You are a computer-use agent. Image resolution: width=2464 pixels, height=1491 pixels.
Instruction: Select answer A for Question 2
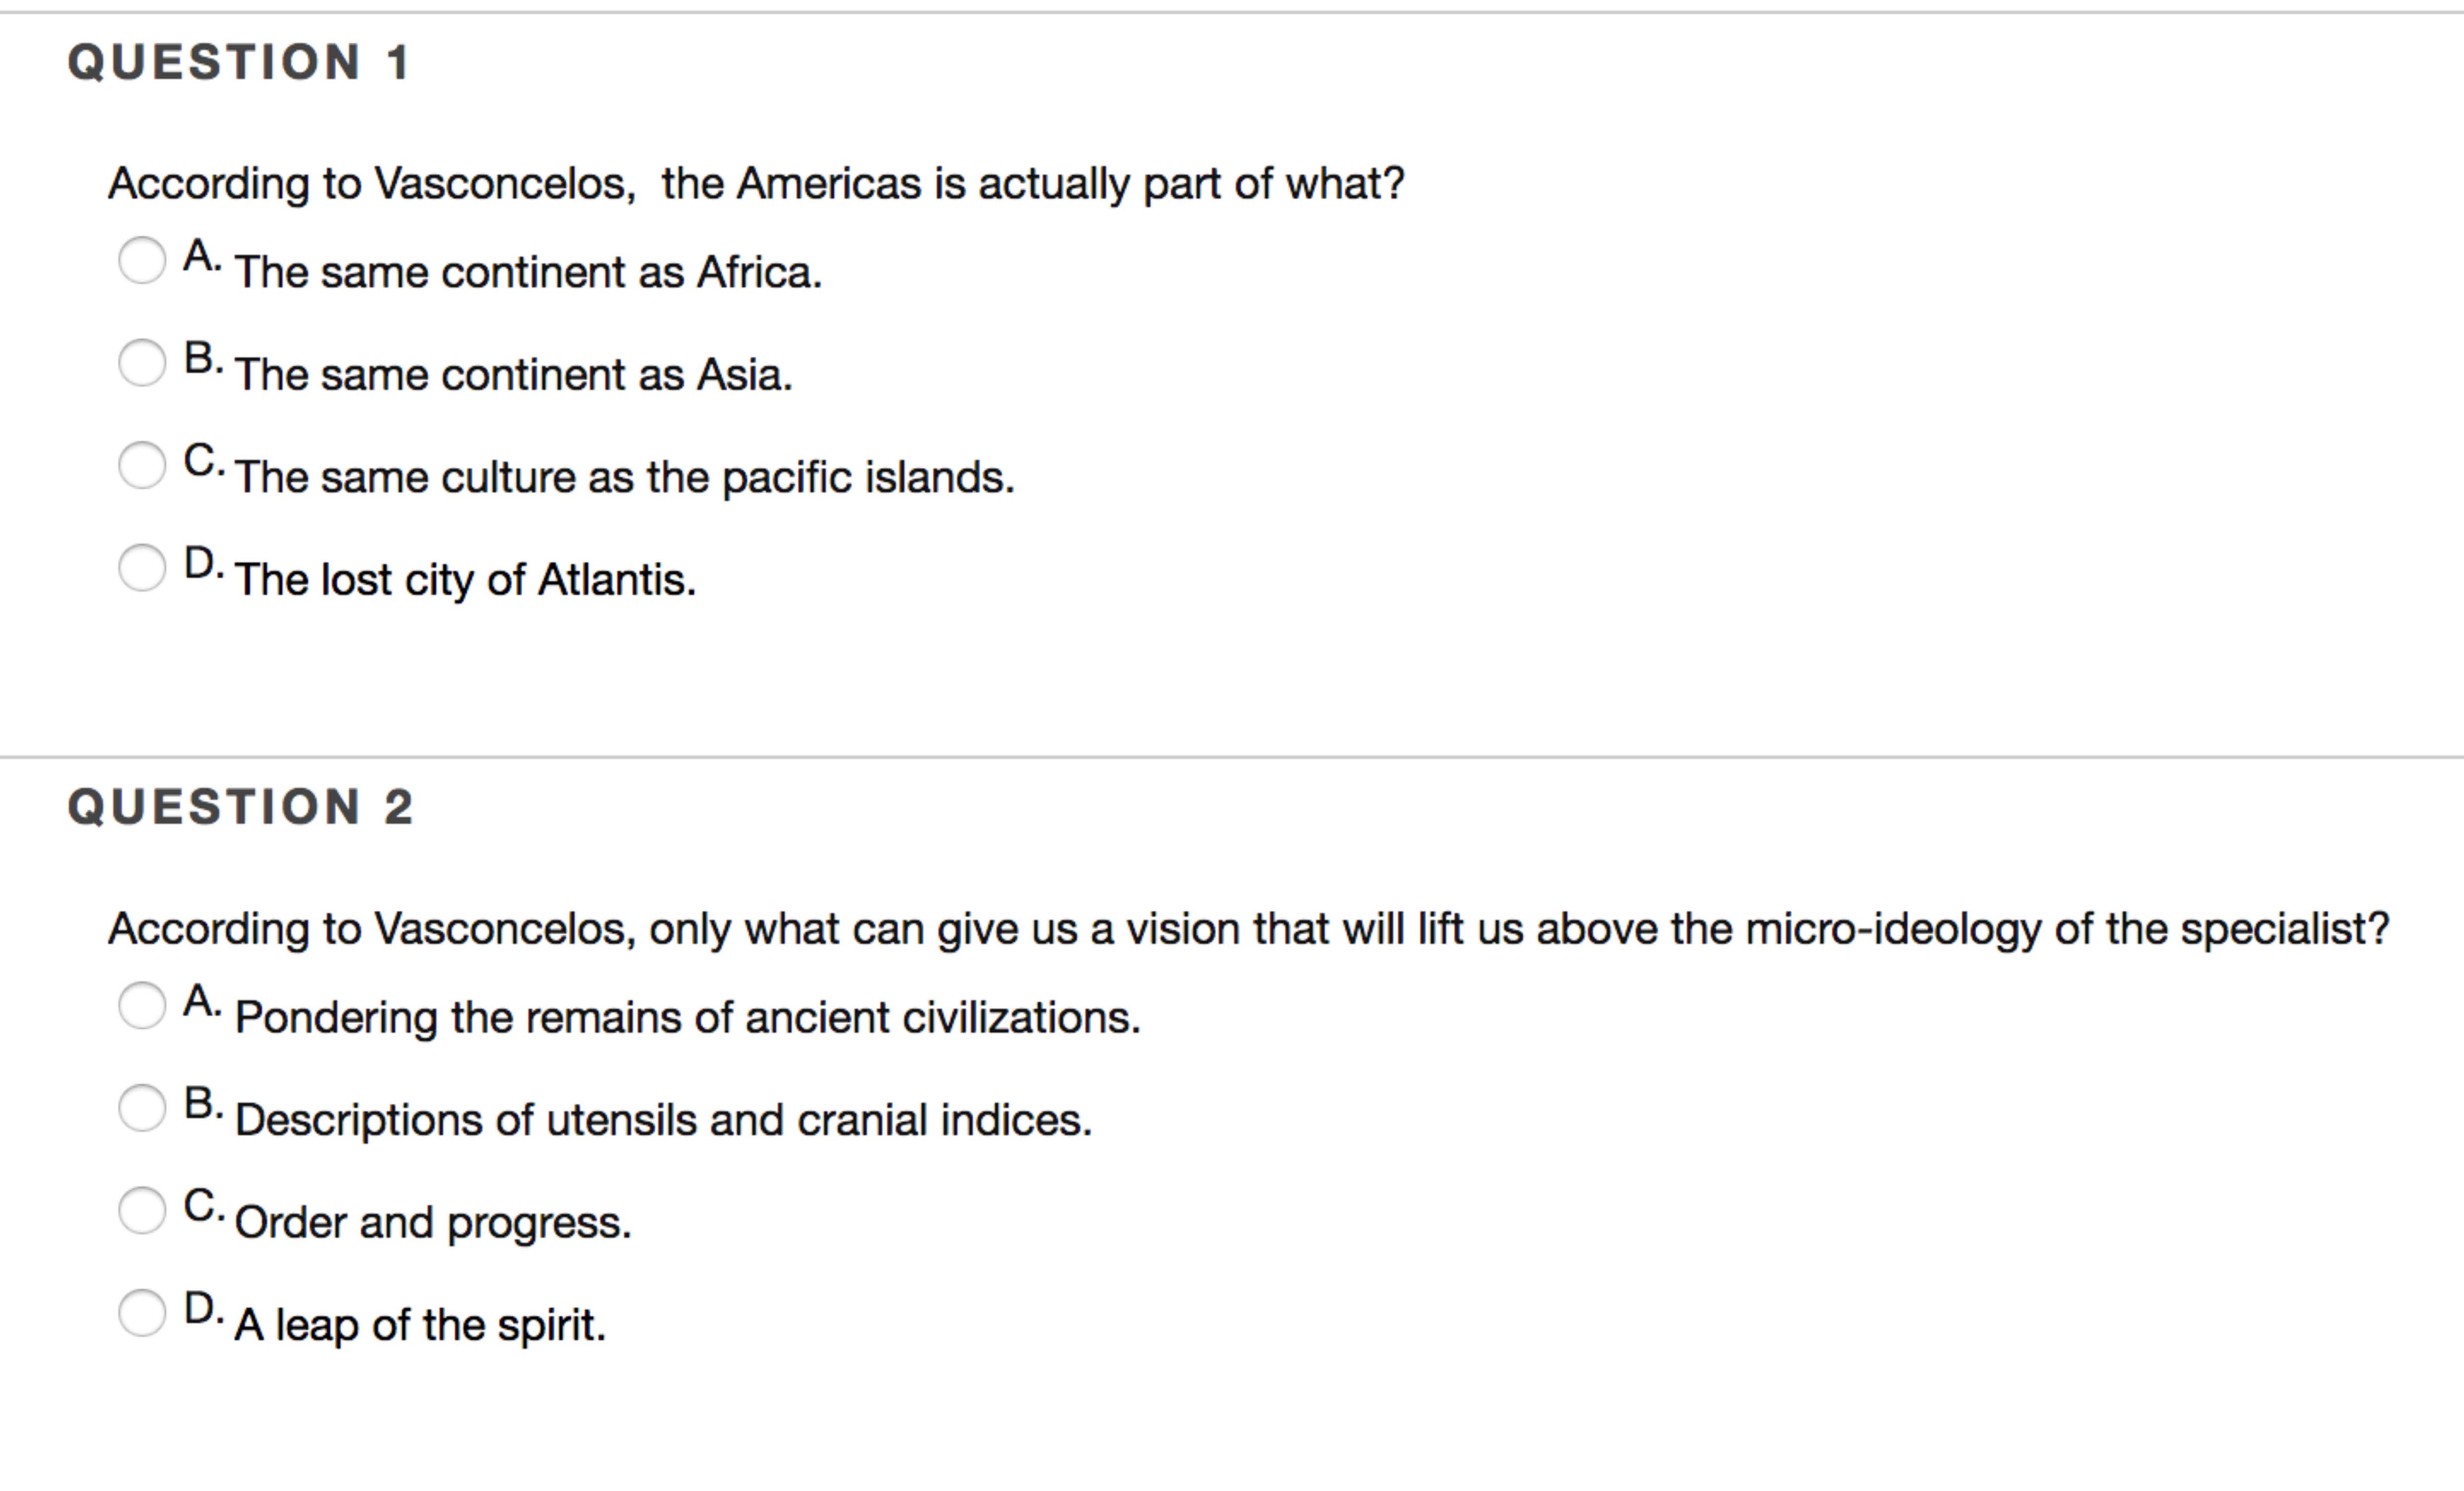click(142, 1005)
